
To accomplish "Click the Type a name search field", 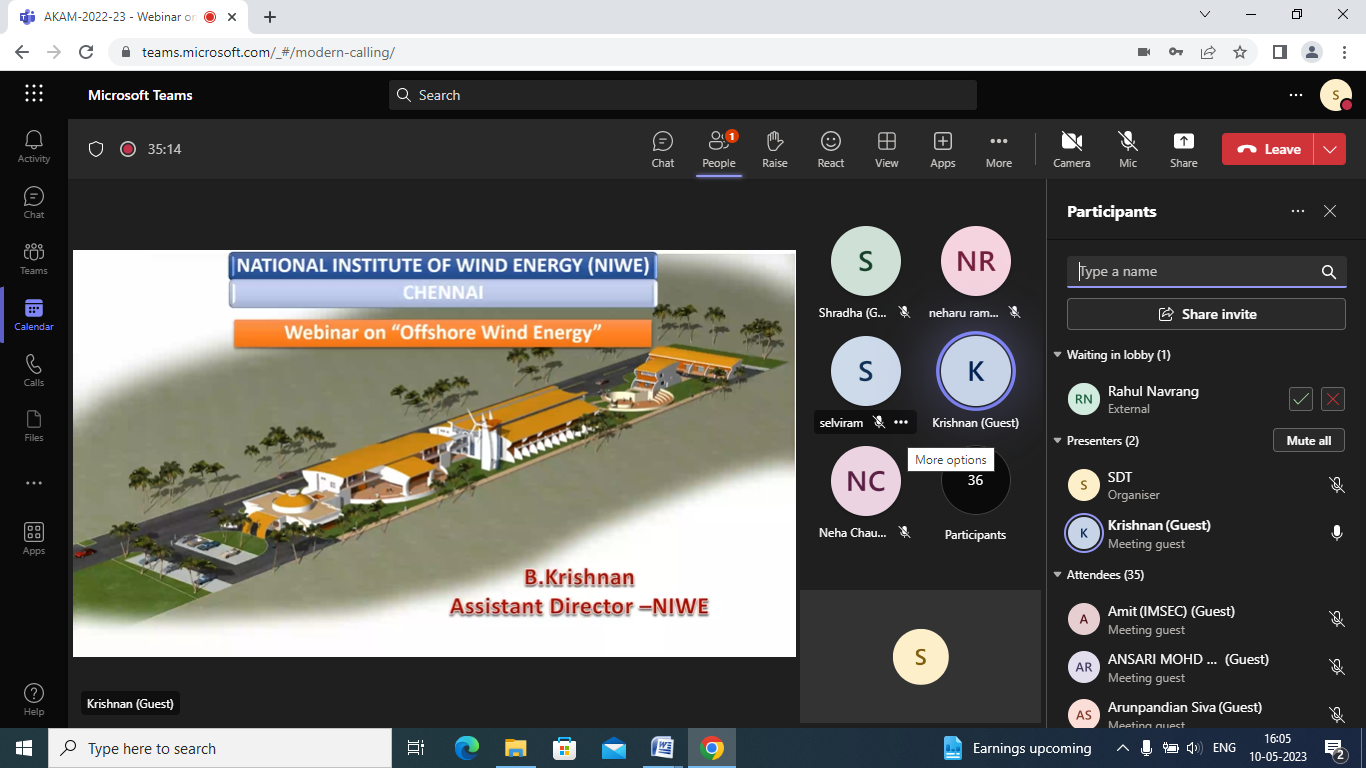I will point(1195,271).
